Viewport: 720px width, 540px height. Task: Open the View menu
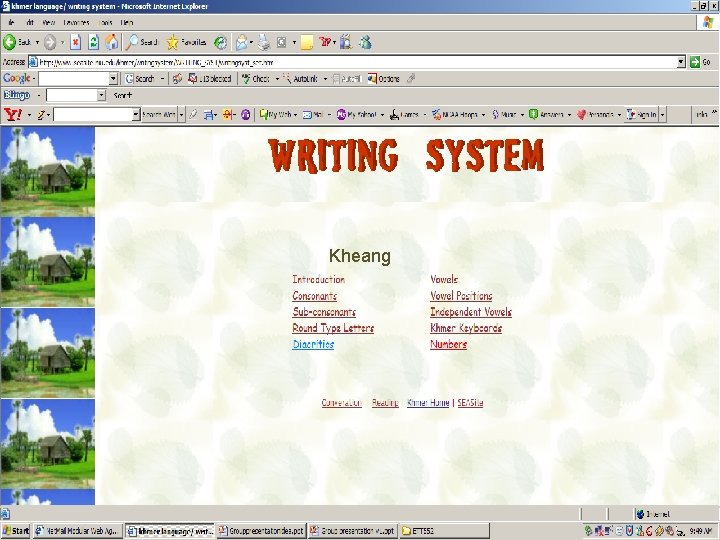pos(49,22)
